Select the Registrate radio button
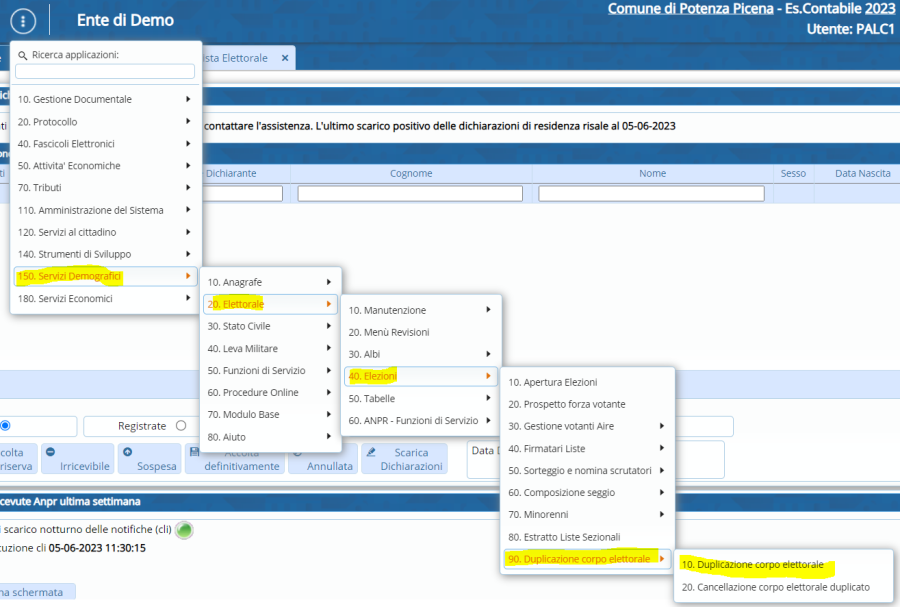Viewport: 900px width, 607px height. 181,426
